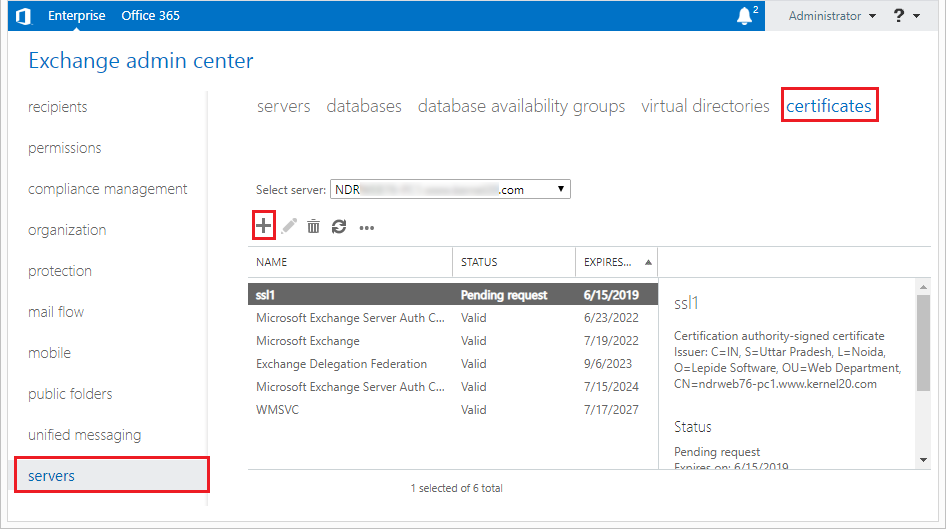Open the certificates tab
The width and height of the screenshot is (946, 529).
(829, 106)
